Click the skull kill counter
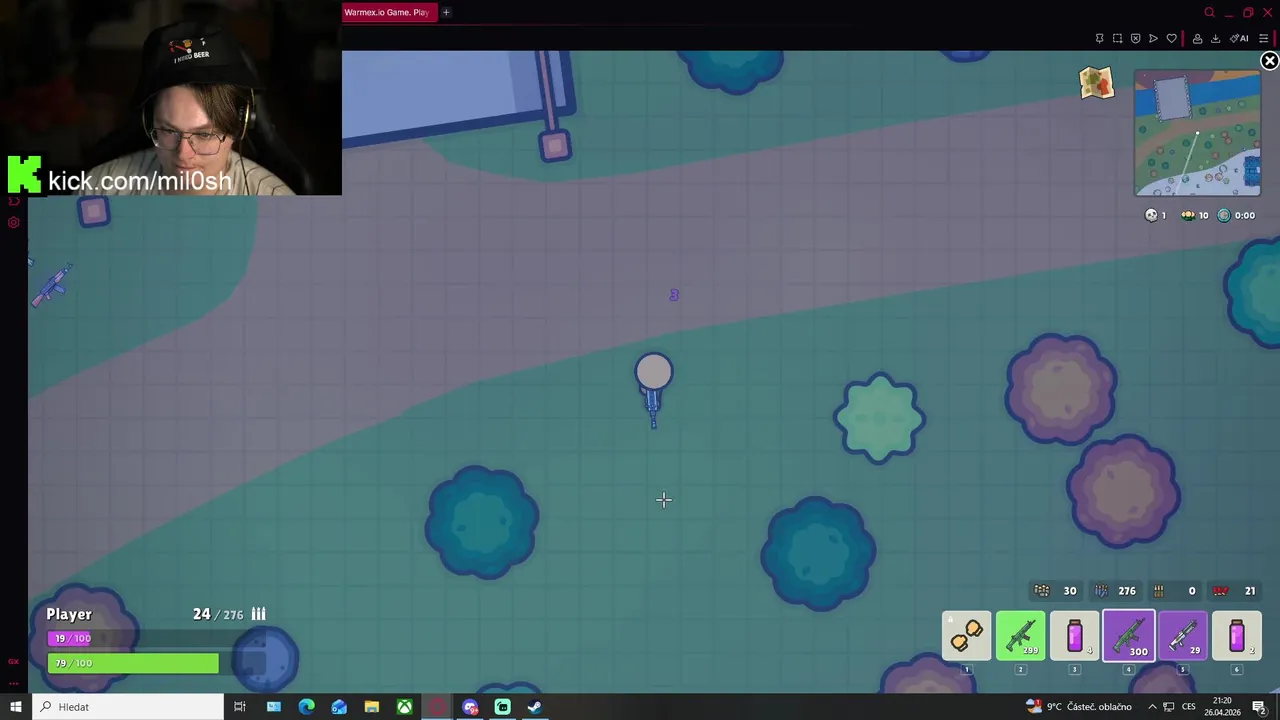Screen dimensions: 1280x720 (1155, 215)
